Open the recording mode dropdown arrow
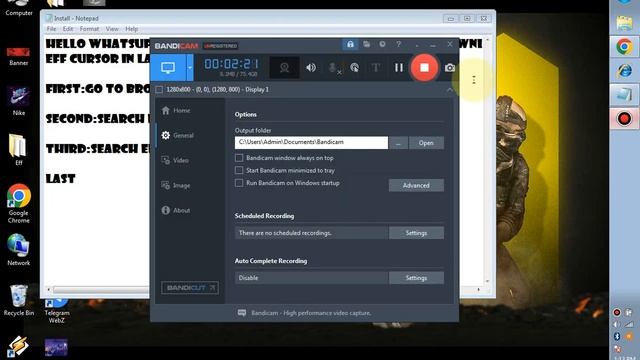Image resolution: width=640 pixels, height=360 pixels. 190,67
